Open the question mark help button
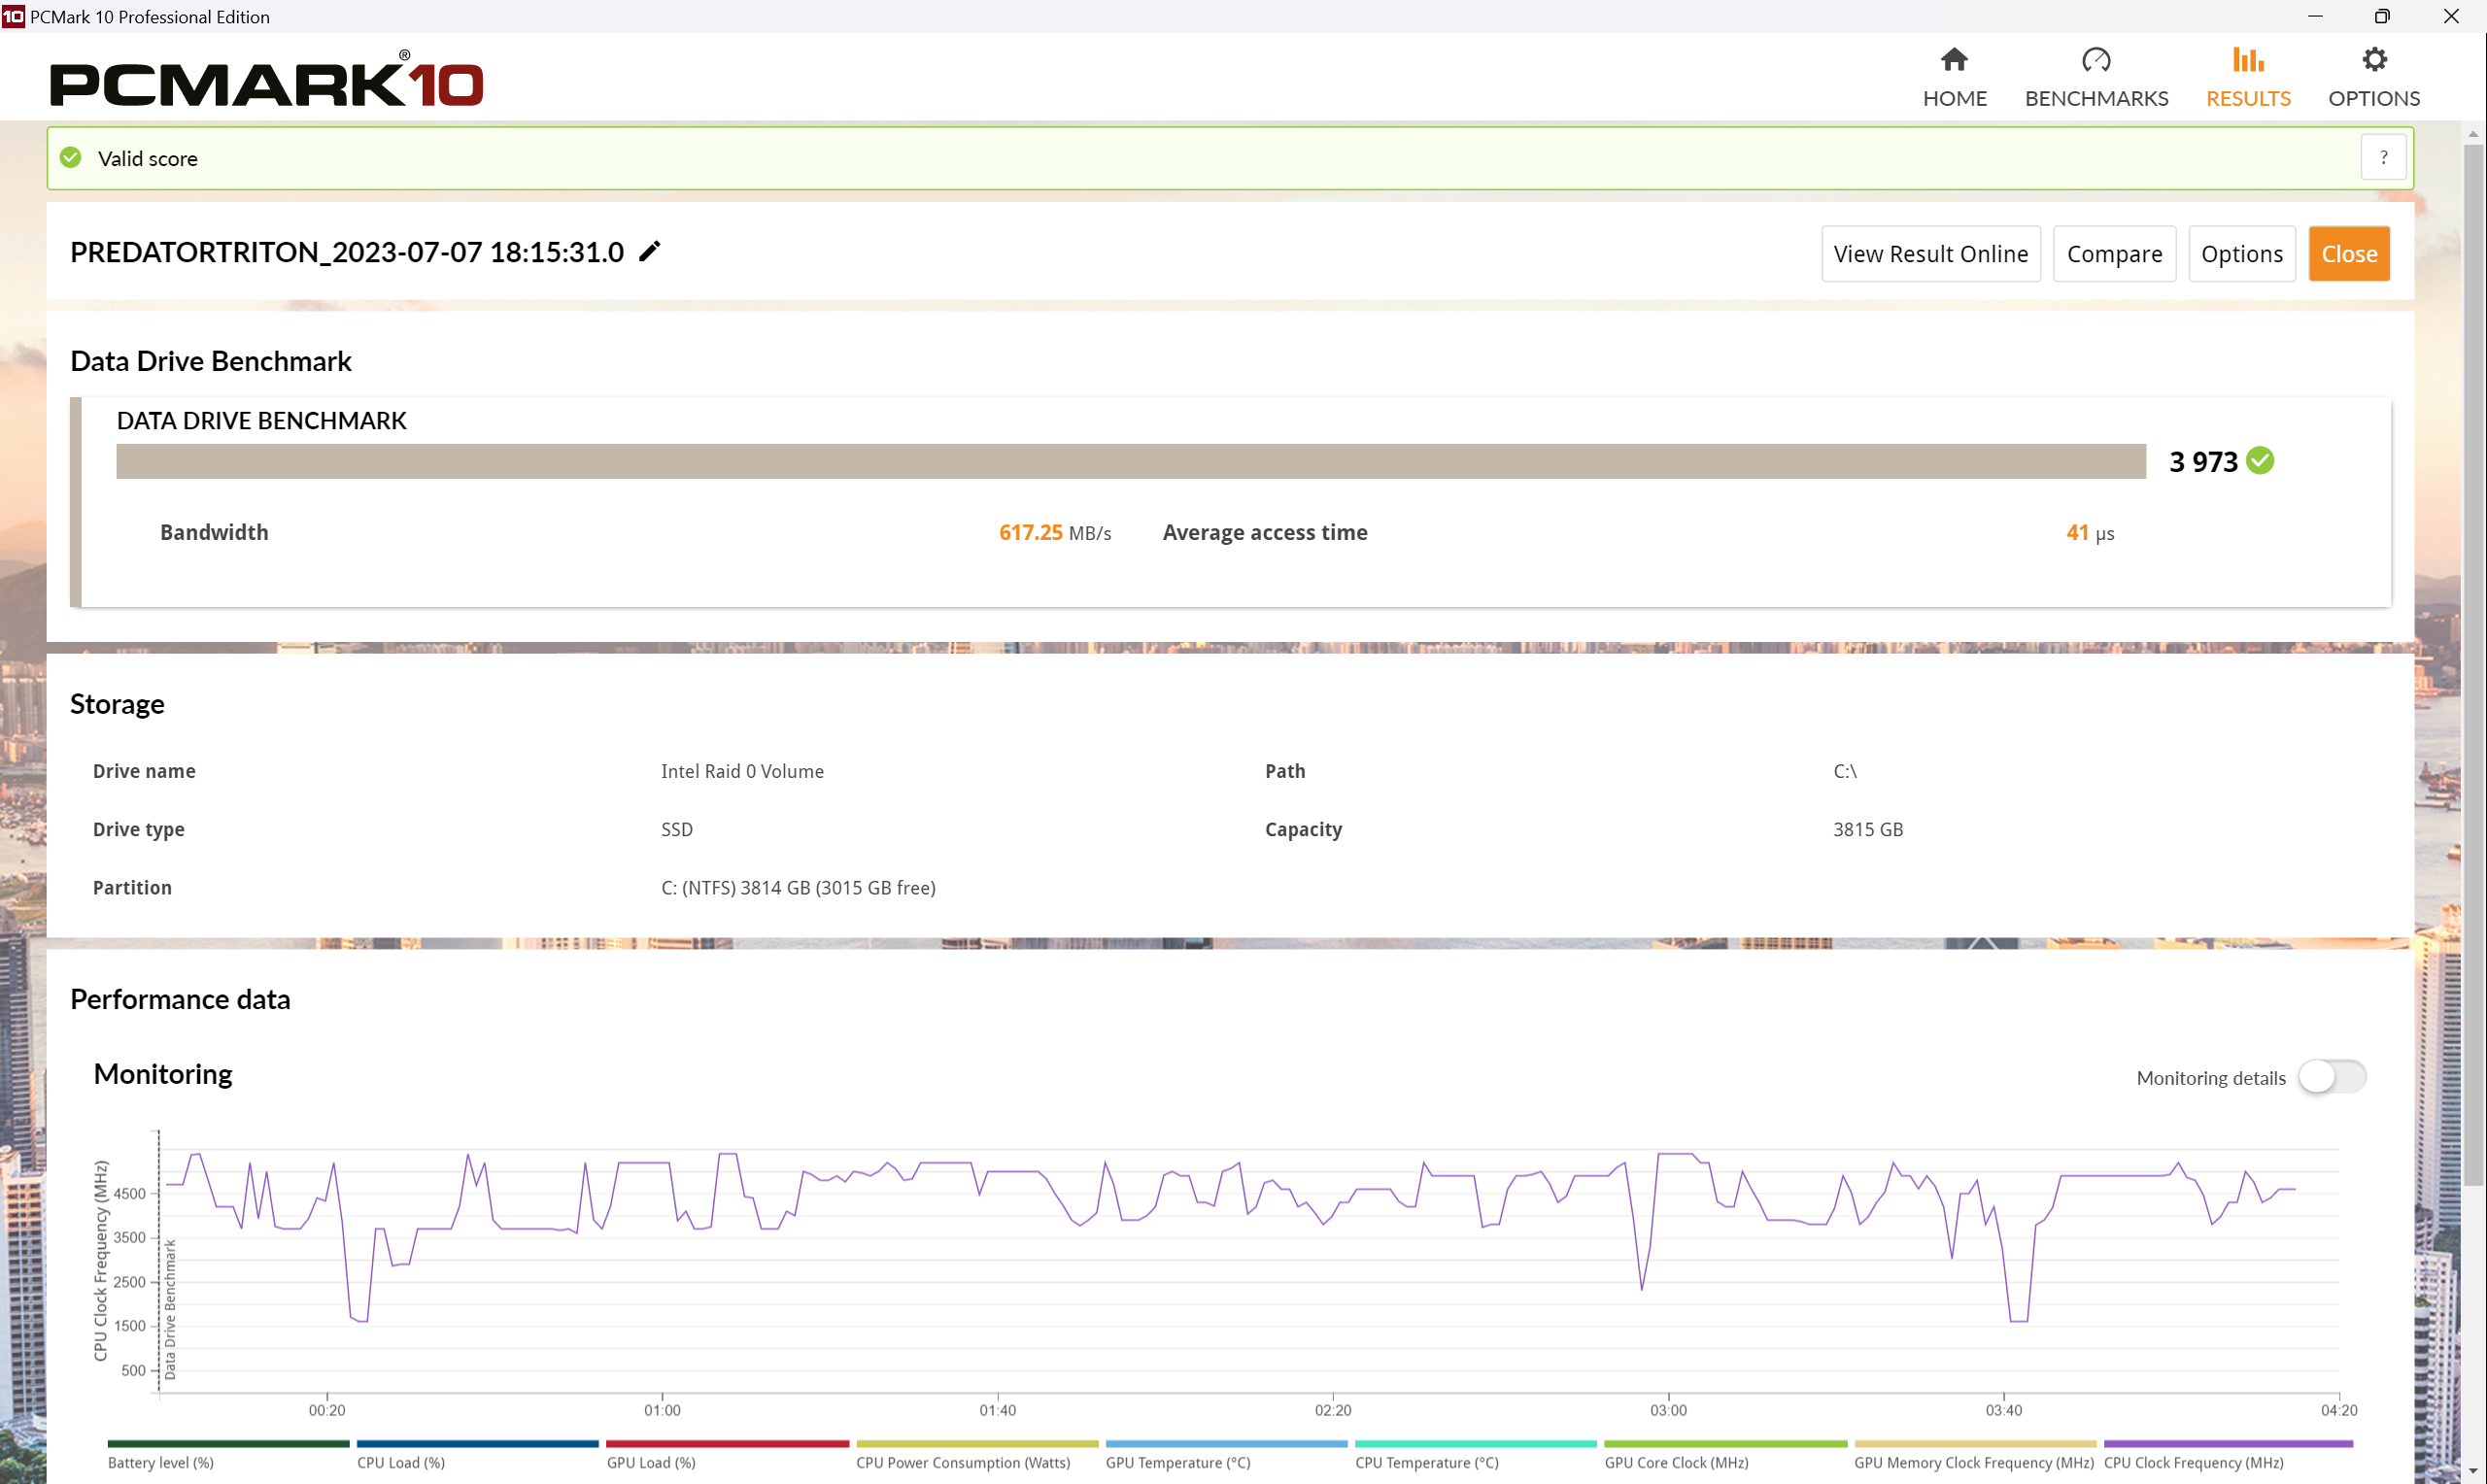This screenshot has height=1484, width=2487. [x=2383, y=157]
